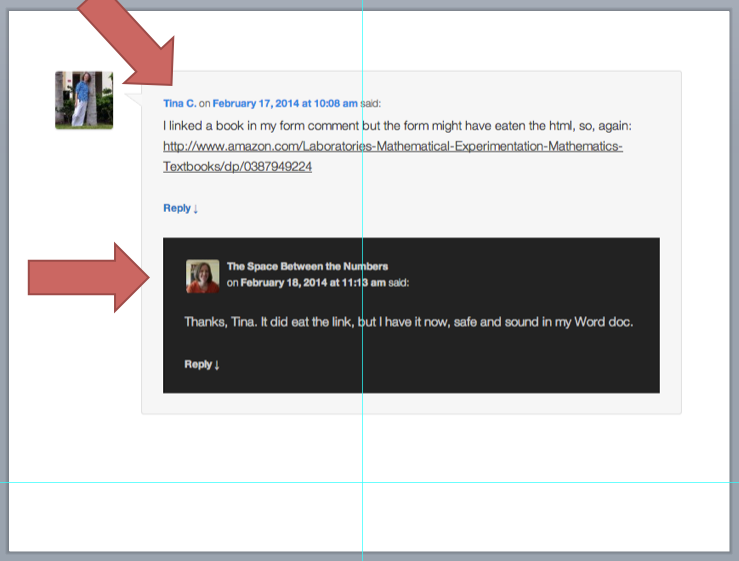Reply to Tina C.'s comment
Viewport: 739px width, 561px height.
[181, 208]
